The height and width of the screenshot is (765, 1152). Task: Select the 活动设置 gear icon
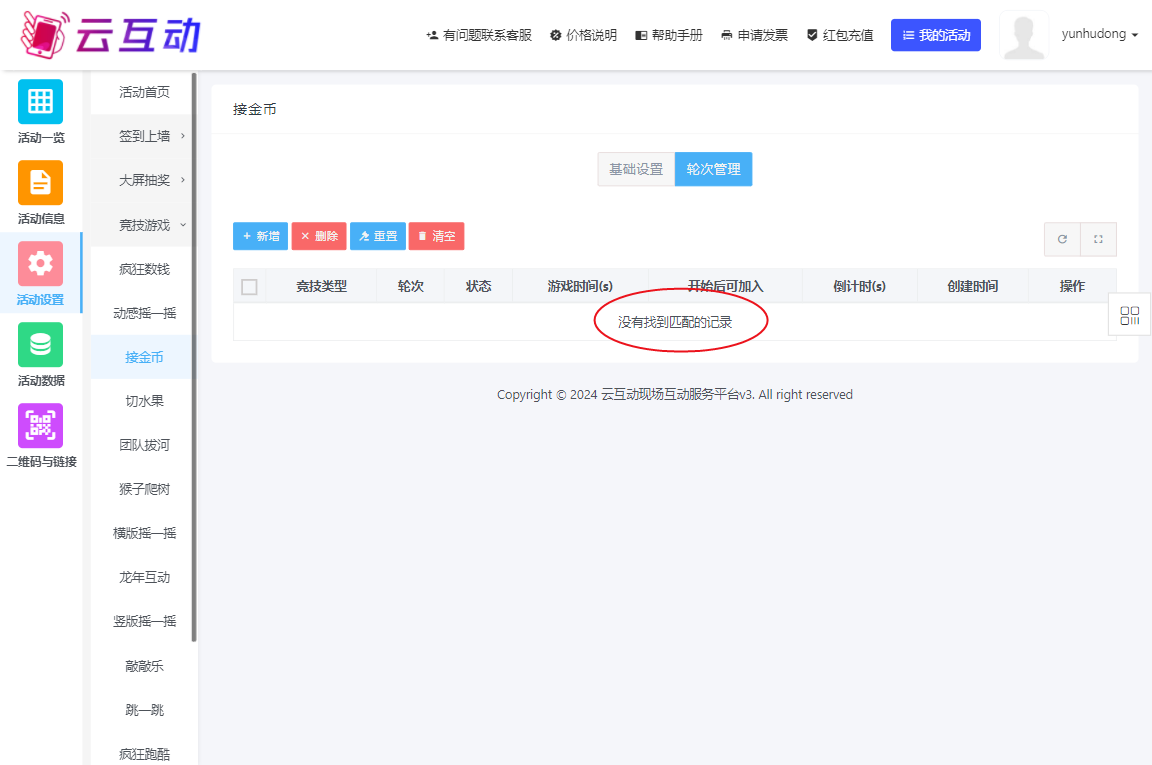tap(40, 264)
